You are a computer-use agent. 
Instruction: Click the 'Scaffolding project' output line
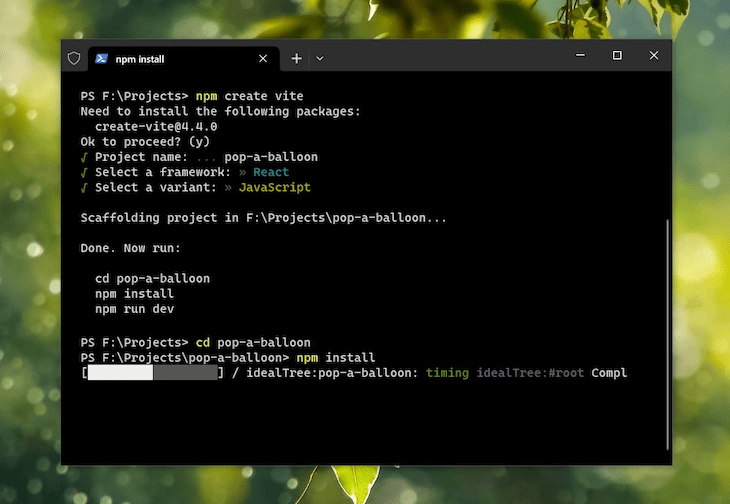(263, 218)
